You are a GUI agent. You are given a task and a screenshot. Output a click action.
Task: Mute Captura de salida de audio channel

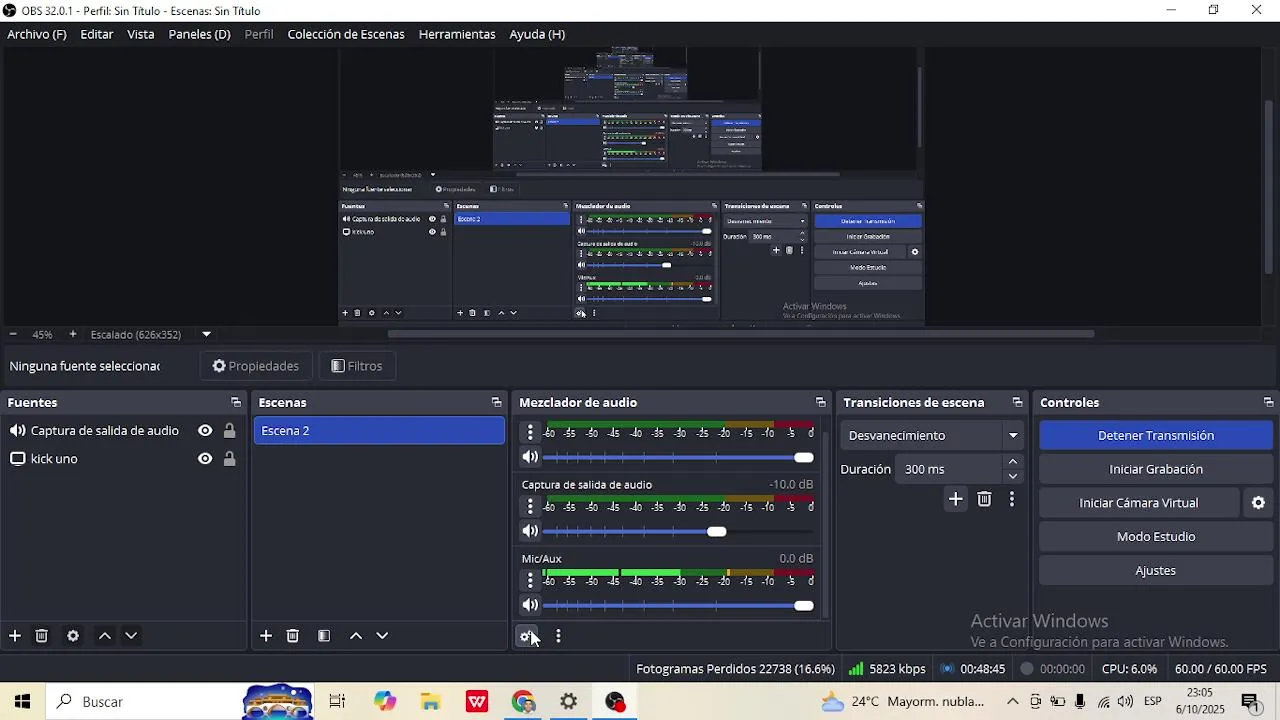(530, 532)
